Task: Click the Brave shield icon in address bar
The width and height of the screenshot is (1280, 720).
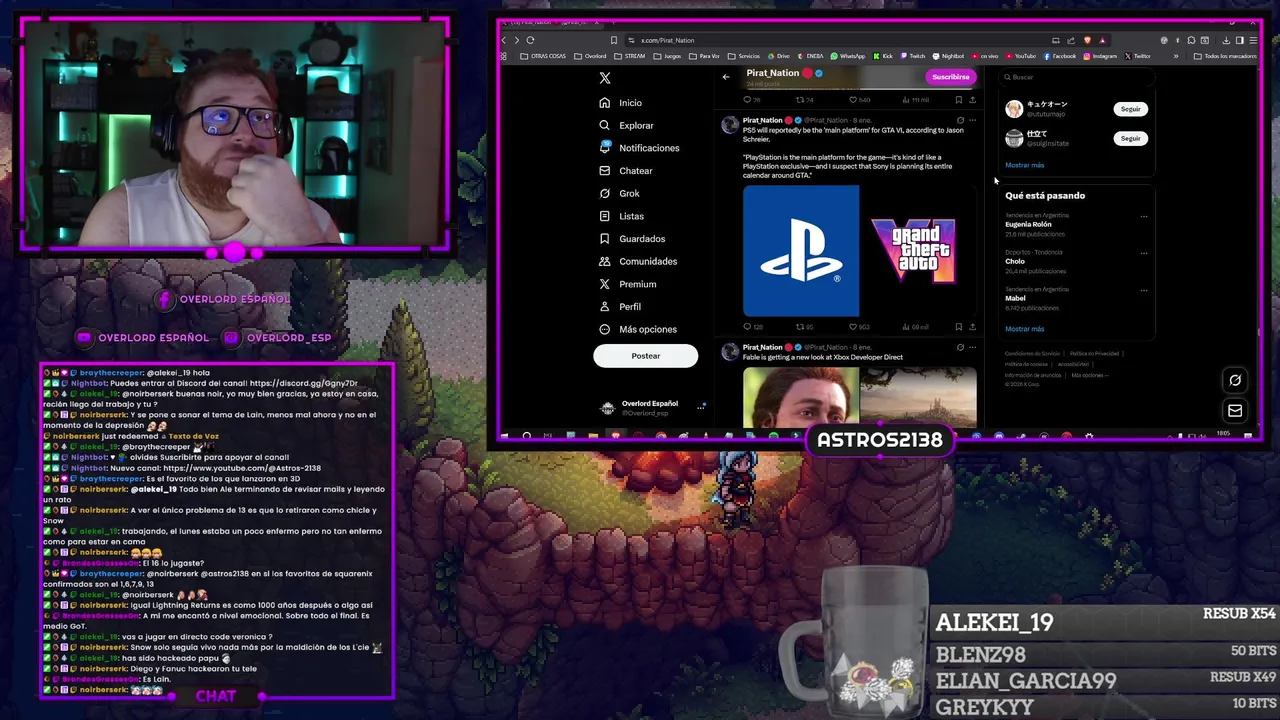Action: pos(1087,40)
